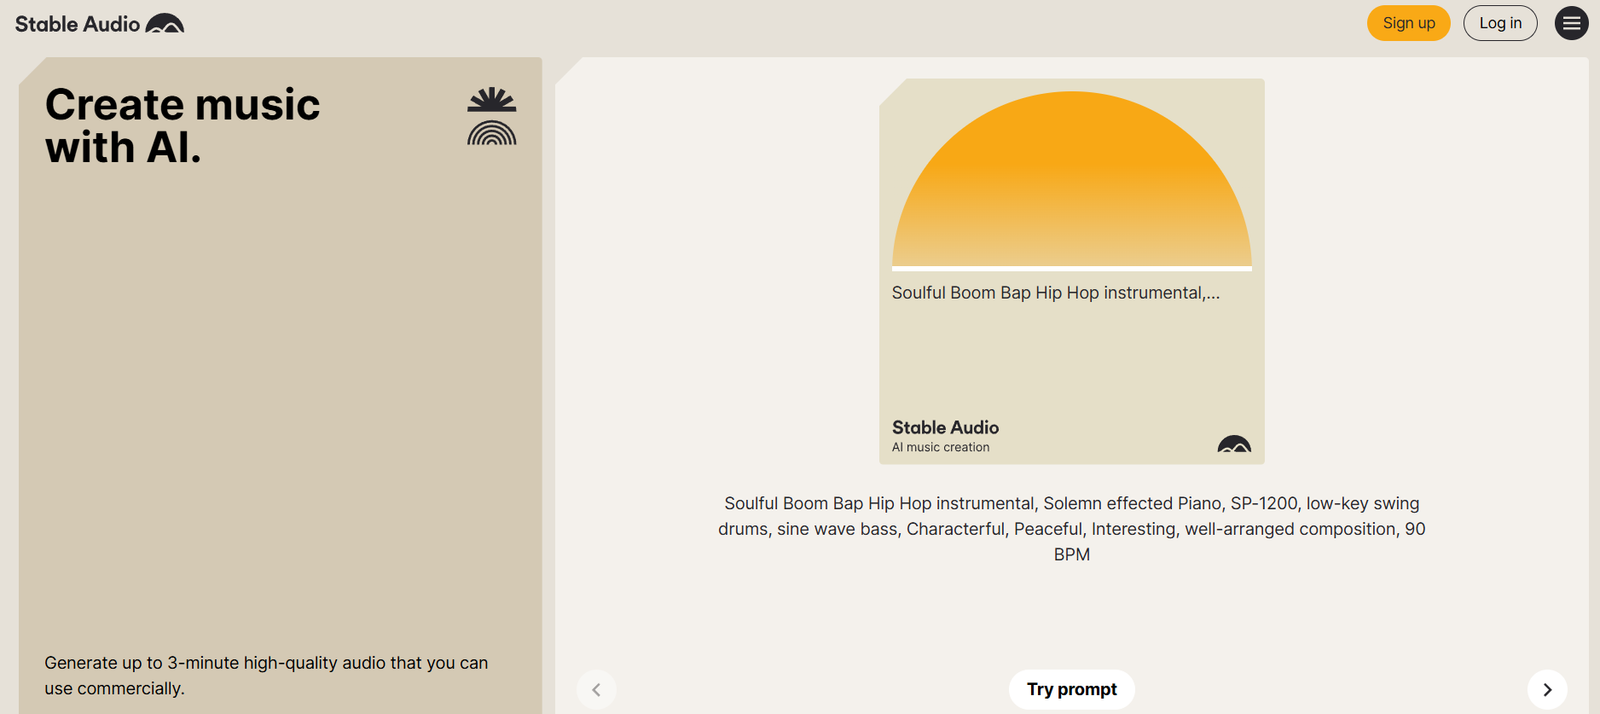Click the AI music creation caption
This screenshot has height=714, width=1600.
click(x=940, y=447)
